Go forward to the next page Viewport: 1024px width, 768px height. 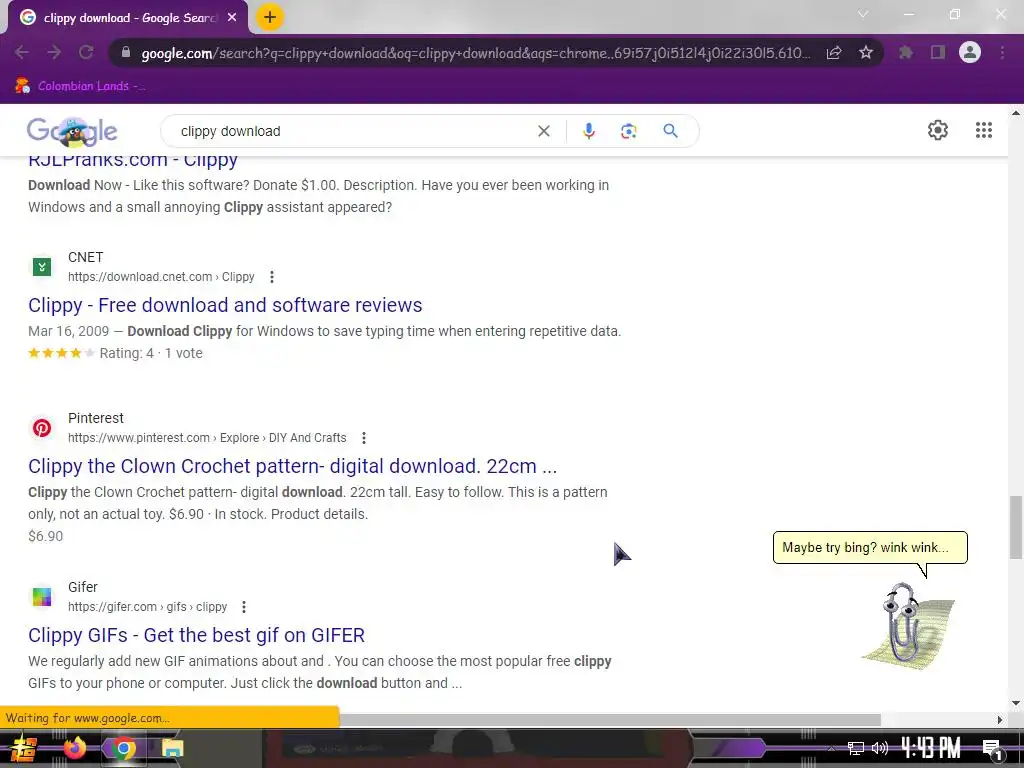click(54, 53)
